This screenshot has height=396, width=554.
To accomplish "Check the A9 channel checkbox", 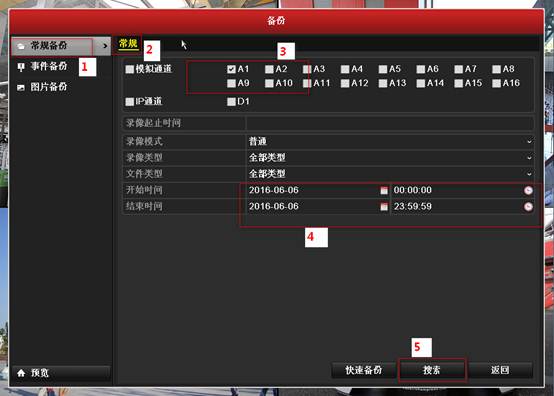I will tap(231, 83).
